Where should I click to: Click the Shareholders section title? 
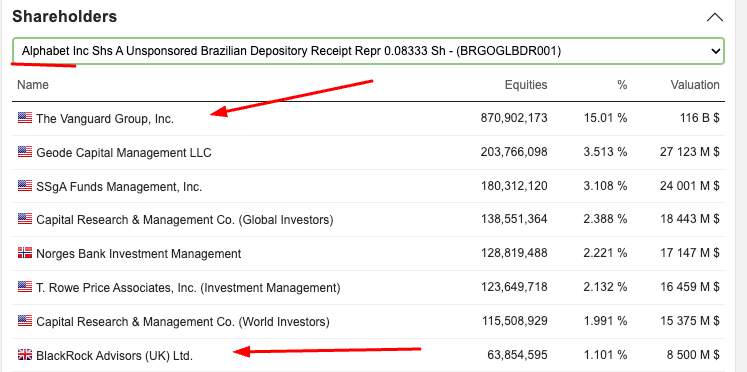64,17
